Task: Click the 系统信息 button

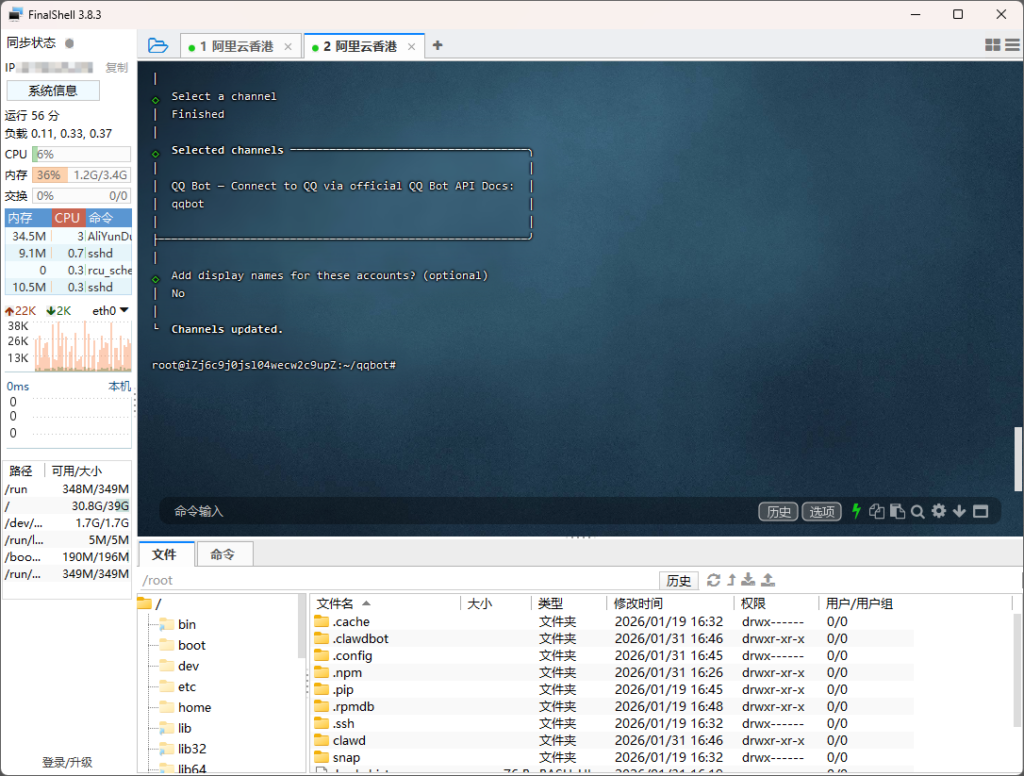Action: point(52,91)
